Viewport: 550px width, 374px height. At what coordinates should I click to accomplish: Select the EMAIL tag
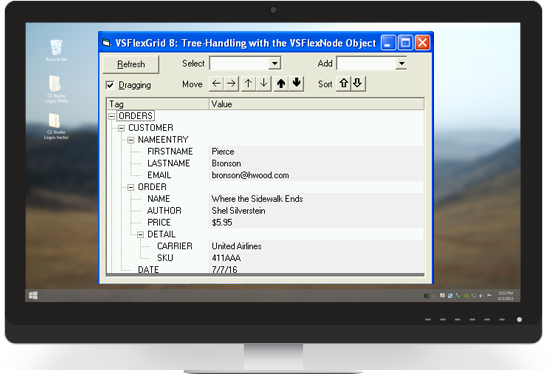tap(159, 175)
